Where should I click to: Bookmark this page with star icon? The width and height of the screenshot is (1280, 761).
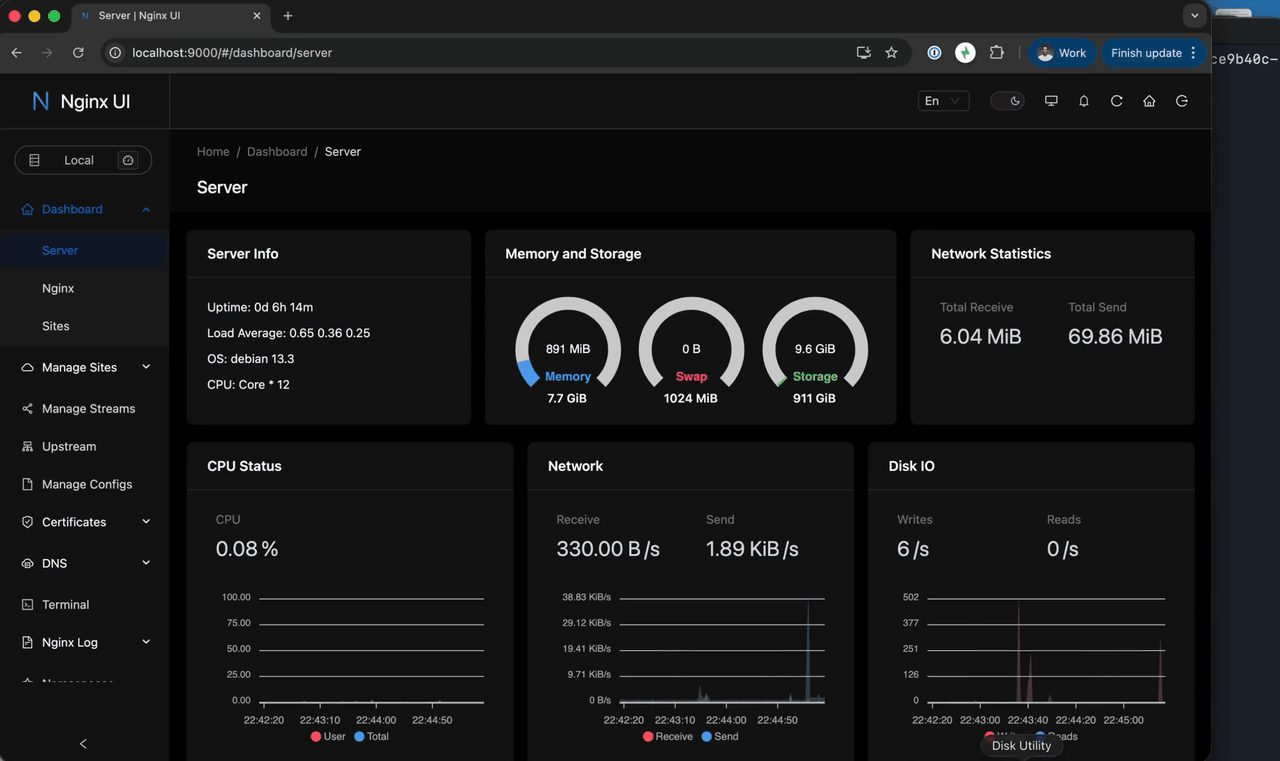coord(891,53)
